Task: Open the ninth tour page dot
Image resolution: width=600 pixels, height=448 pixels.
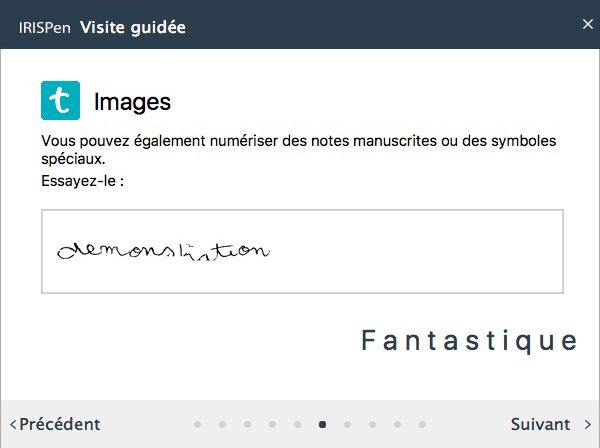Action: click(397, 424)
